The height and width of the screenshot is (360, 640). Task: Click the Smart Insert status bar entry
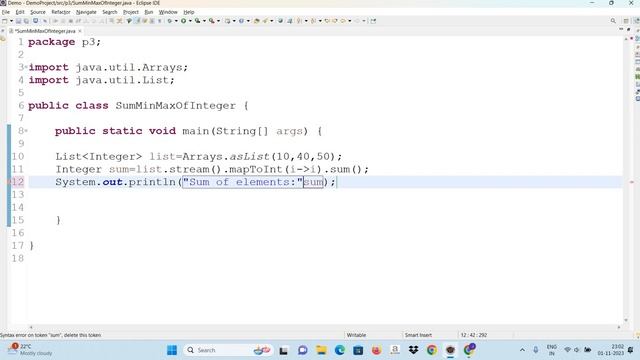pos(418,335)
